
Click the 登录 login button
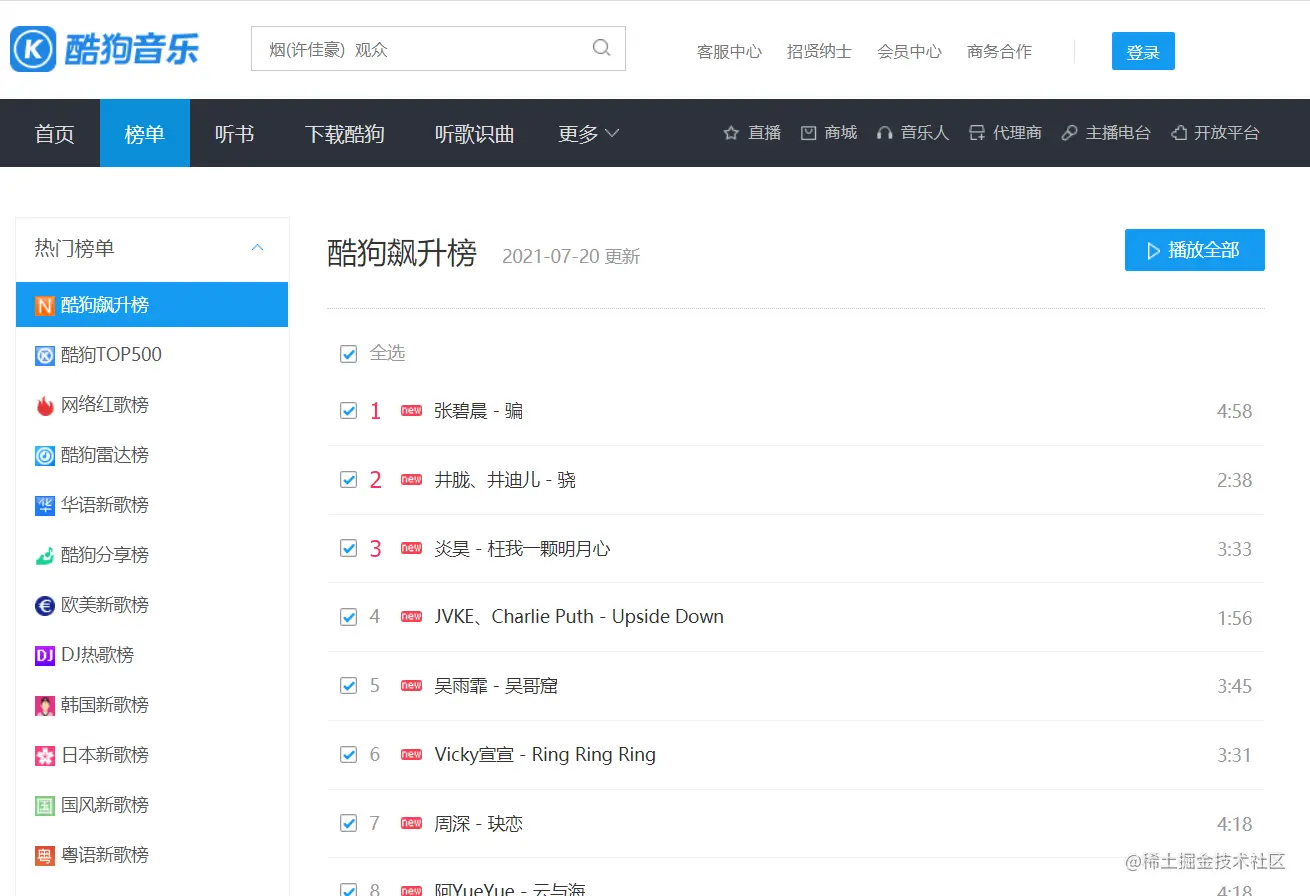coord(1143,51)
